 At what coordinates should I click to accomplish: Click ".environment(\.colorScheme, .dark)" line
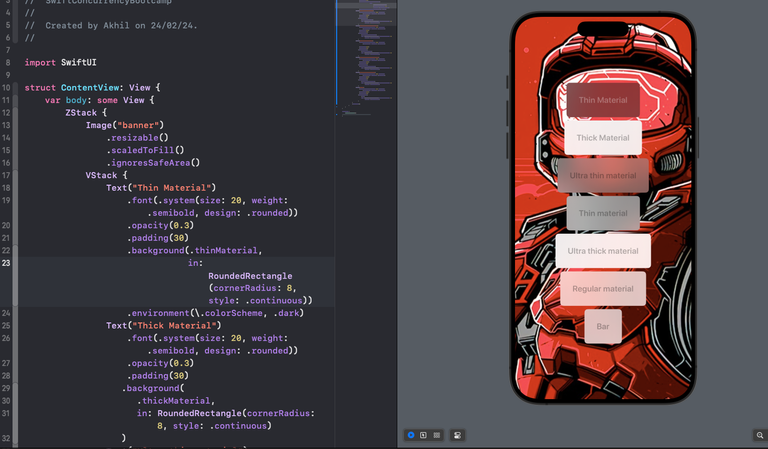pos(216,313)
